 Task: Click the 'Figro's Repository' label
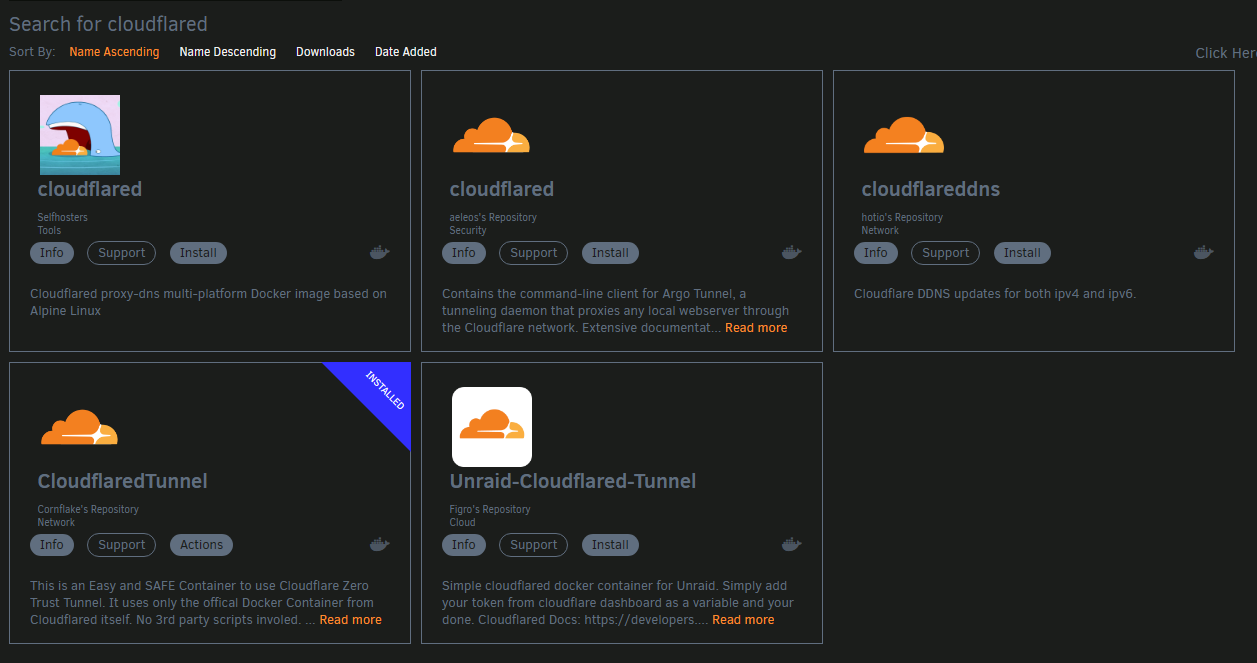[490, 509]
